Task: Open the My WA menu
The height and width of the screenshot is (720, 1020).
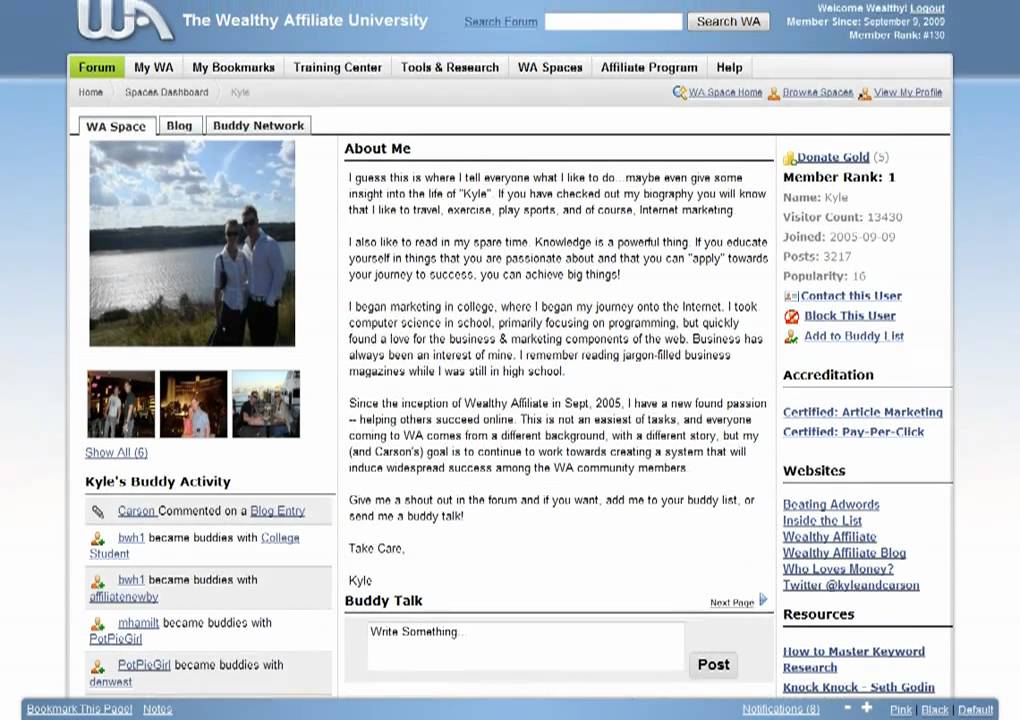Action: (x=154, y=67)
